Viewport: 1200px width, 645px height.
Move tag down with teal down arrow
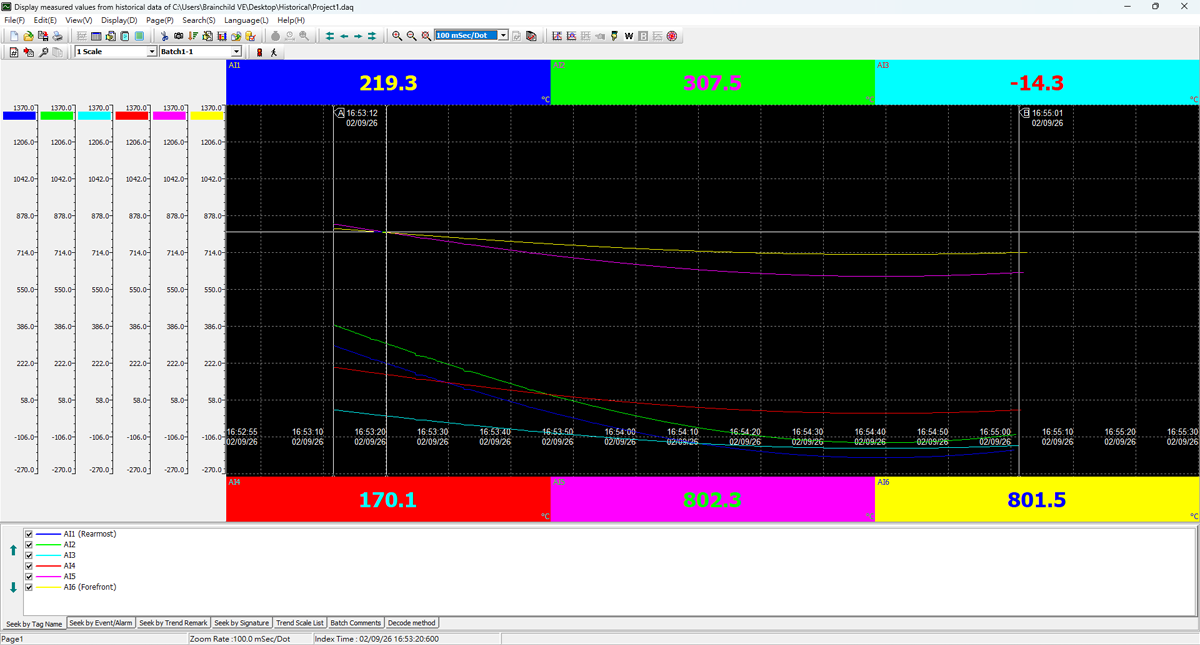coord(13,587)
